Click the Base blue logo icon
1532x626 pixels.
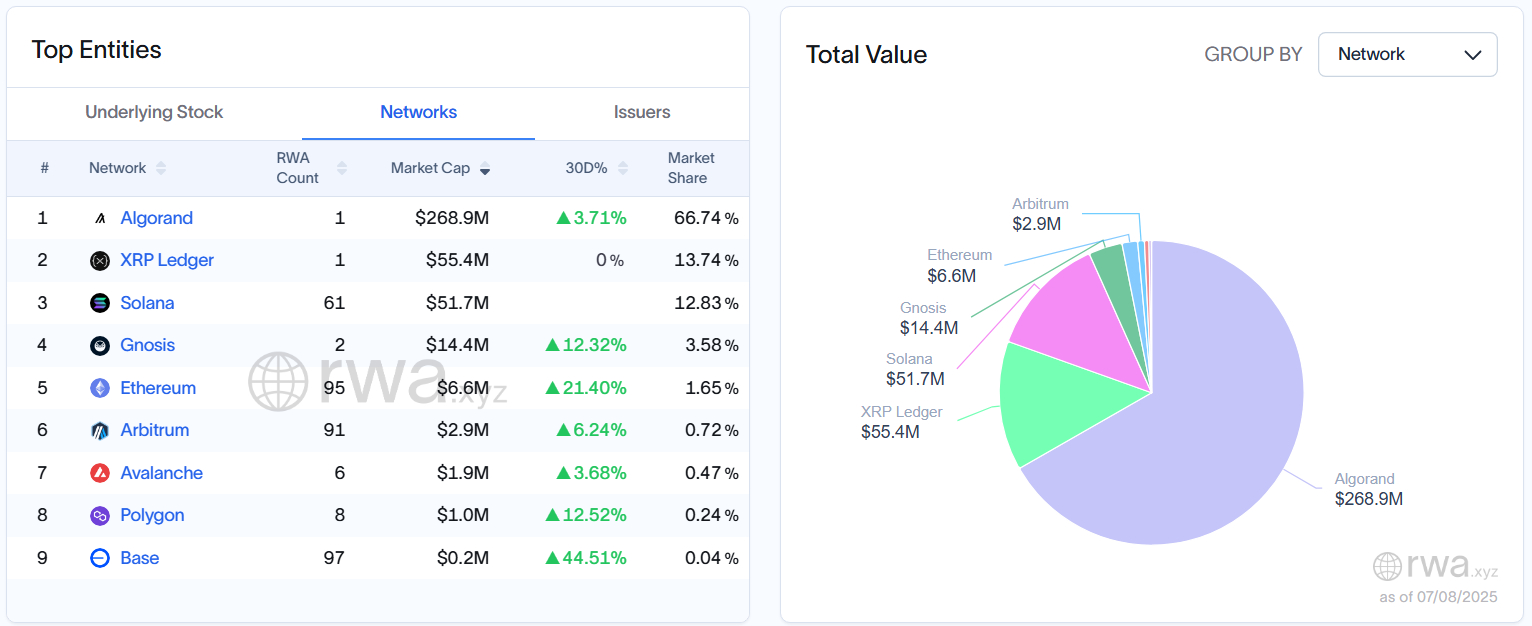(100, 558)
